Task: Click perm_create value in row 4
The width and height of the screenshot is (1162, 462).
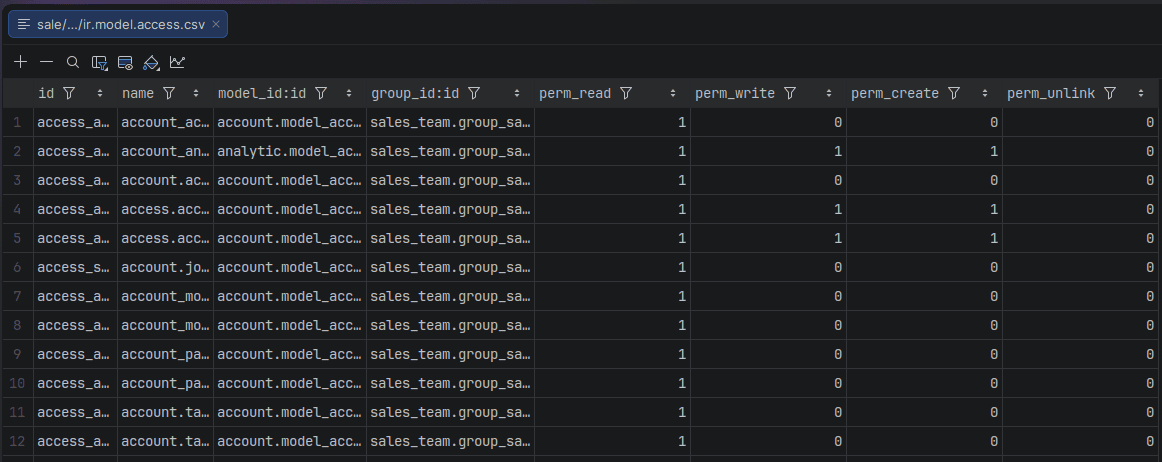Action: [x=924, y=209]
